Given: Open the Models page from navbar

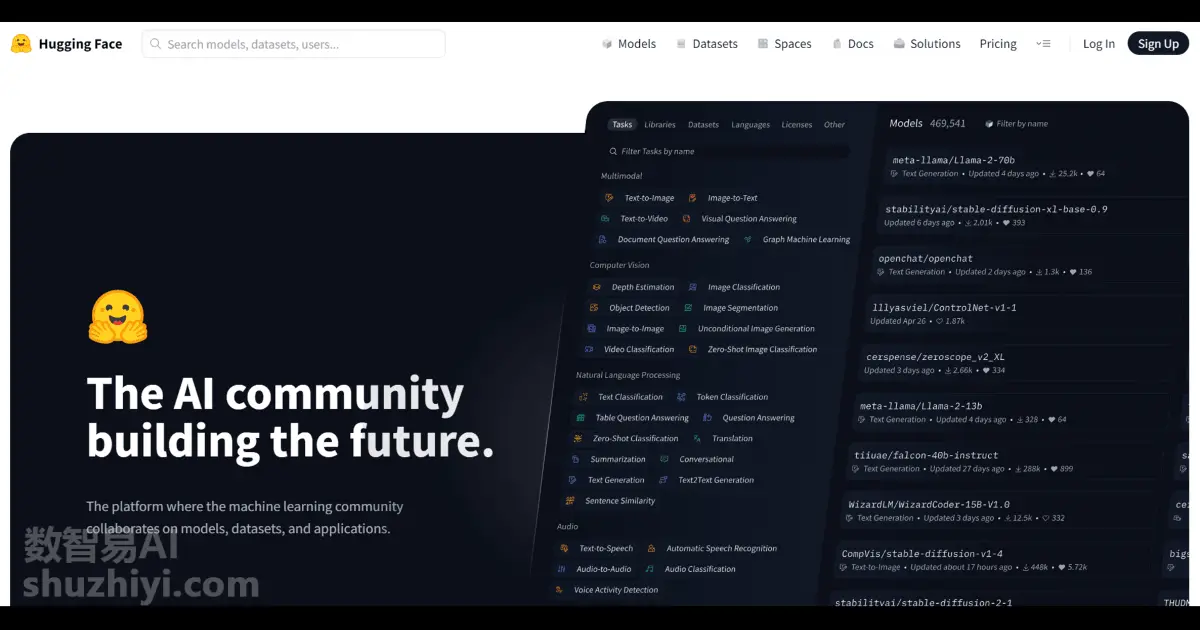Looking at the screenshot, I should coord(637,44).
